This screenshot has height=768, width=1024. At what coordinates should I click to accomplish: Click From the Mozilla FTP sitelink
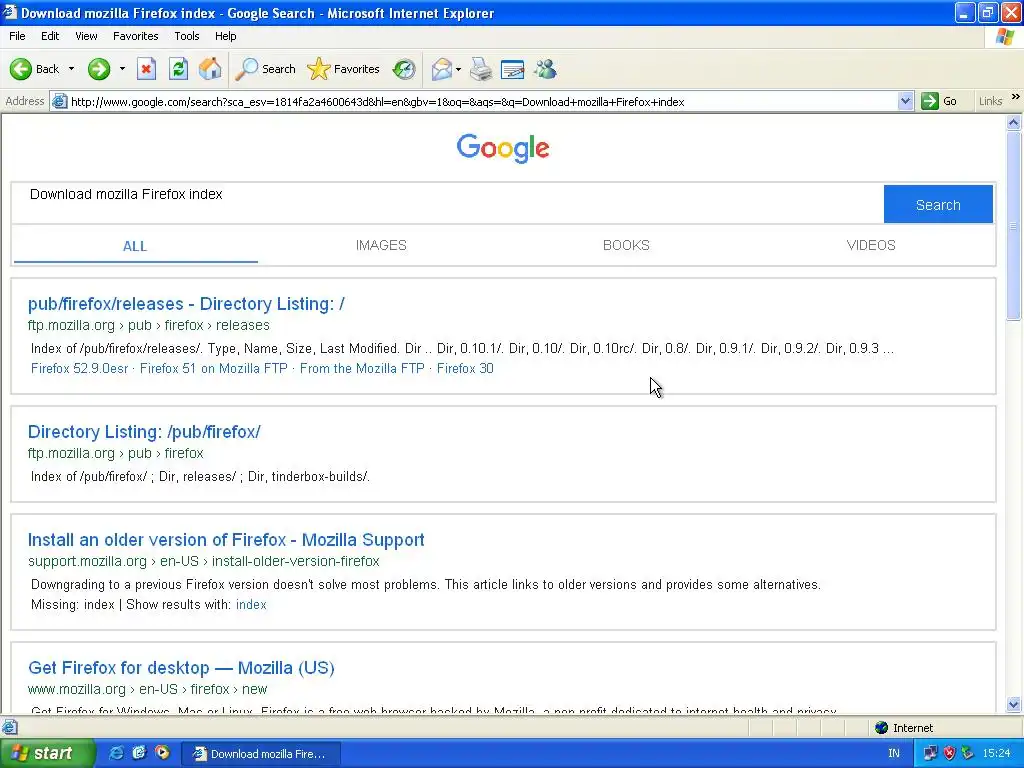click(x=362, y=368)
